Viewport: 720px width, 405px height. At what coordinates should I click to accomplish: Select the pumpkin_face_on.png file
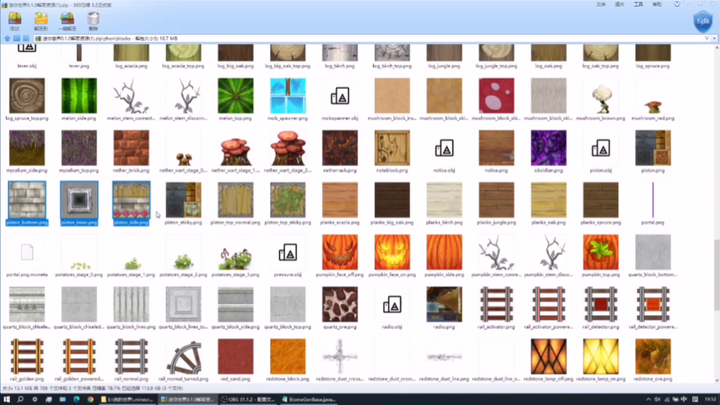coord(392,256)
